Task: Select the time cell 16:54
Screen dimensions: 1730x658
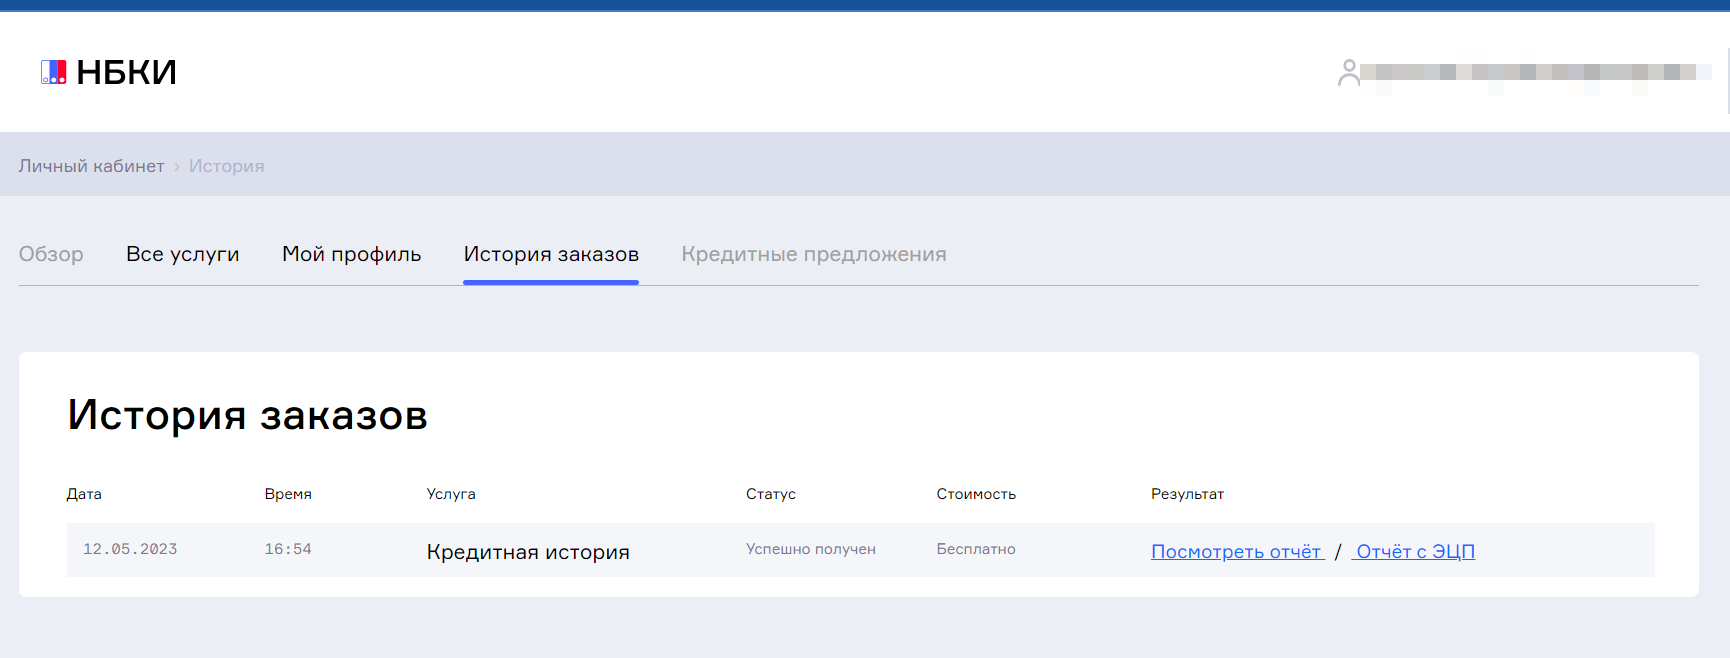Action: [288, 549]
